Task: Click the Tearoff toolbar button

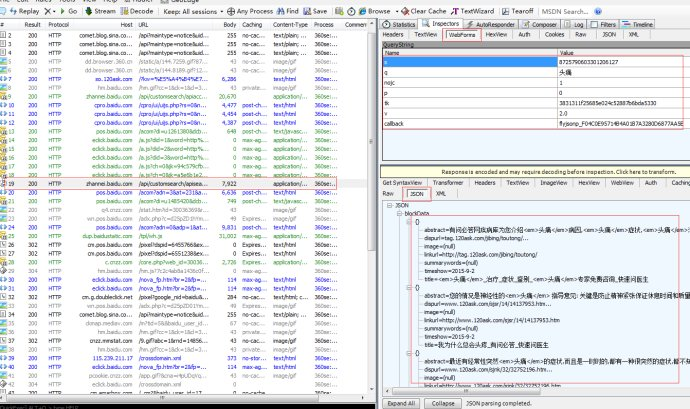Action: click(518, 11)
